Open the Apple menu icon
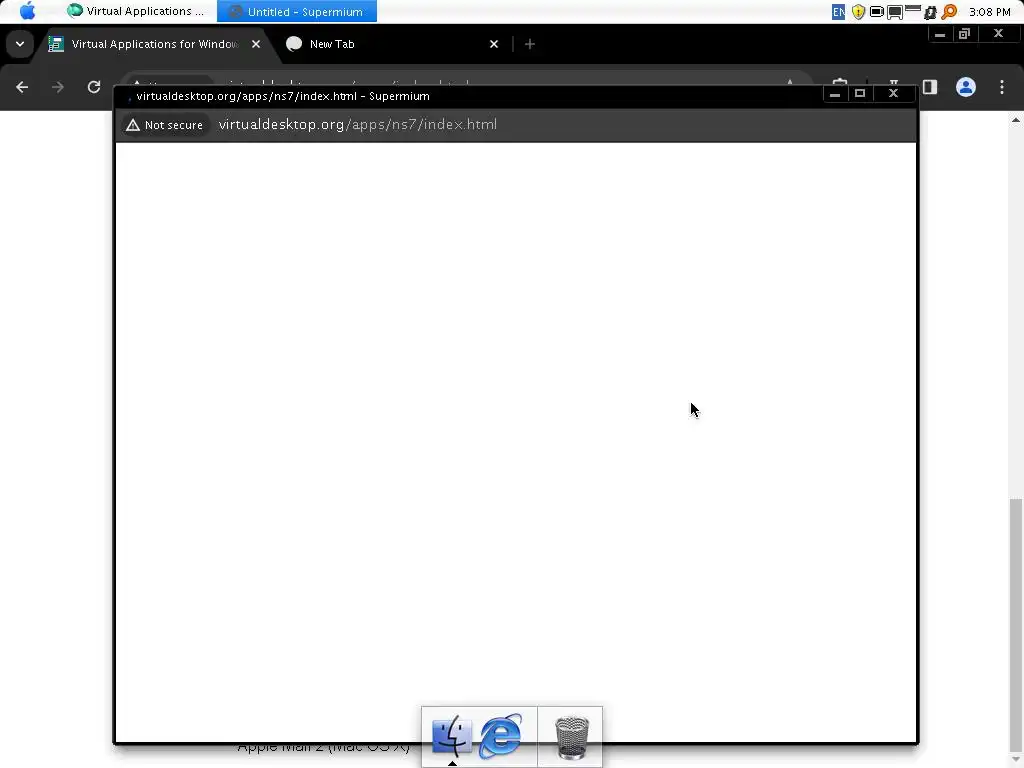 pos(27,11)
